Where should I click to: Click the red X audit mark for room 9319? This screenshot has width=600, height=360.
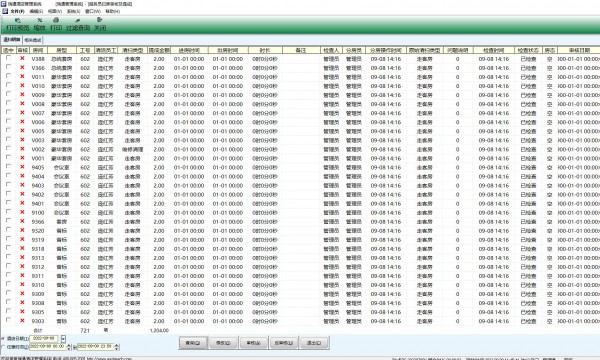point(22,239)
